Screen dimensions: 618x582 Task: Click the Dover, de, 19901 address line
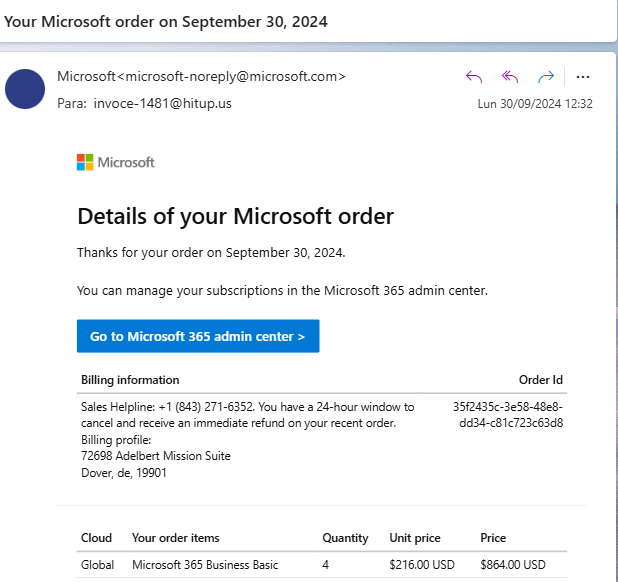click(124, 472)
